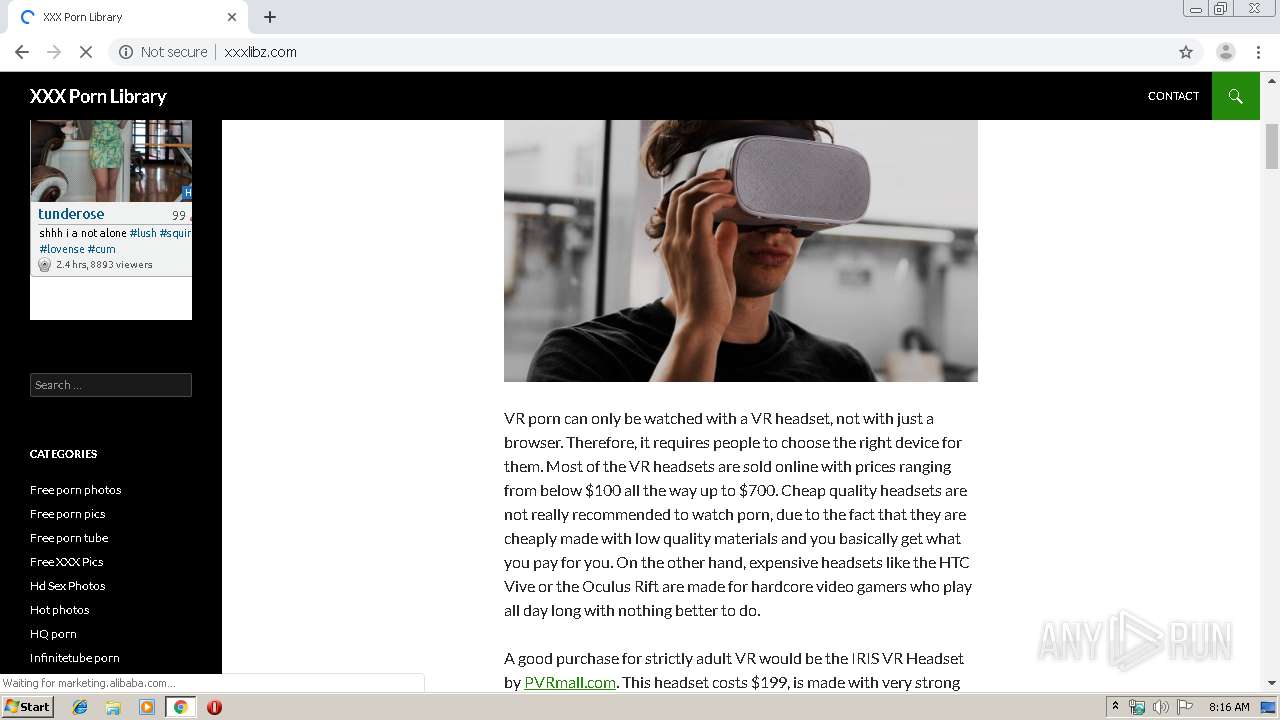Open the Action Center flag icon
Screen dimensions: 1280x720
(x=1185, y=707)
